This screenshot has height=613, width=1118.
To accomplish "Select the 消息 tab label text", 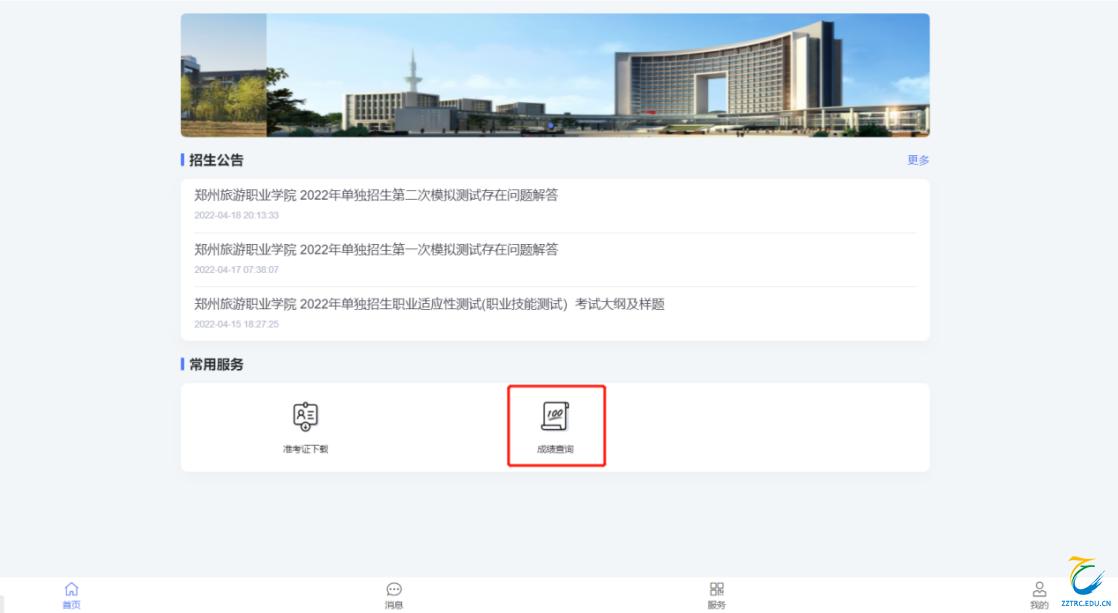I will [394, 605].
